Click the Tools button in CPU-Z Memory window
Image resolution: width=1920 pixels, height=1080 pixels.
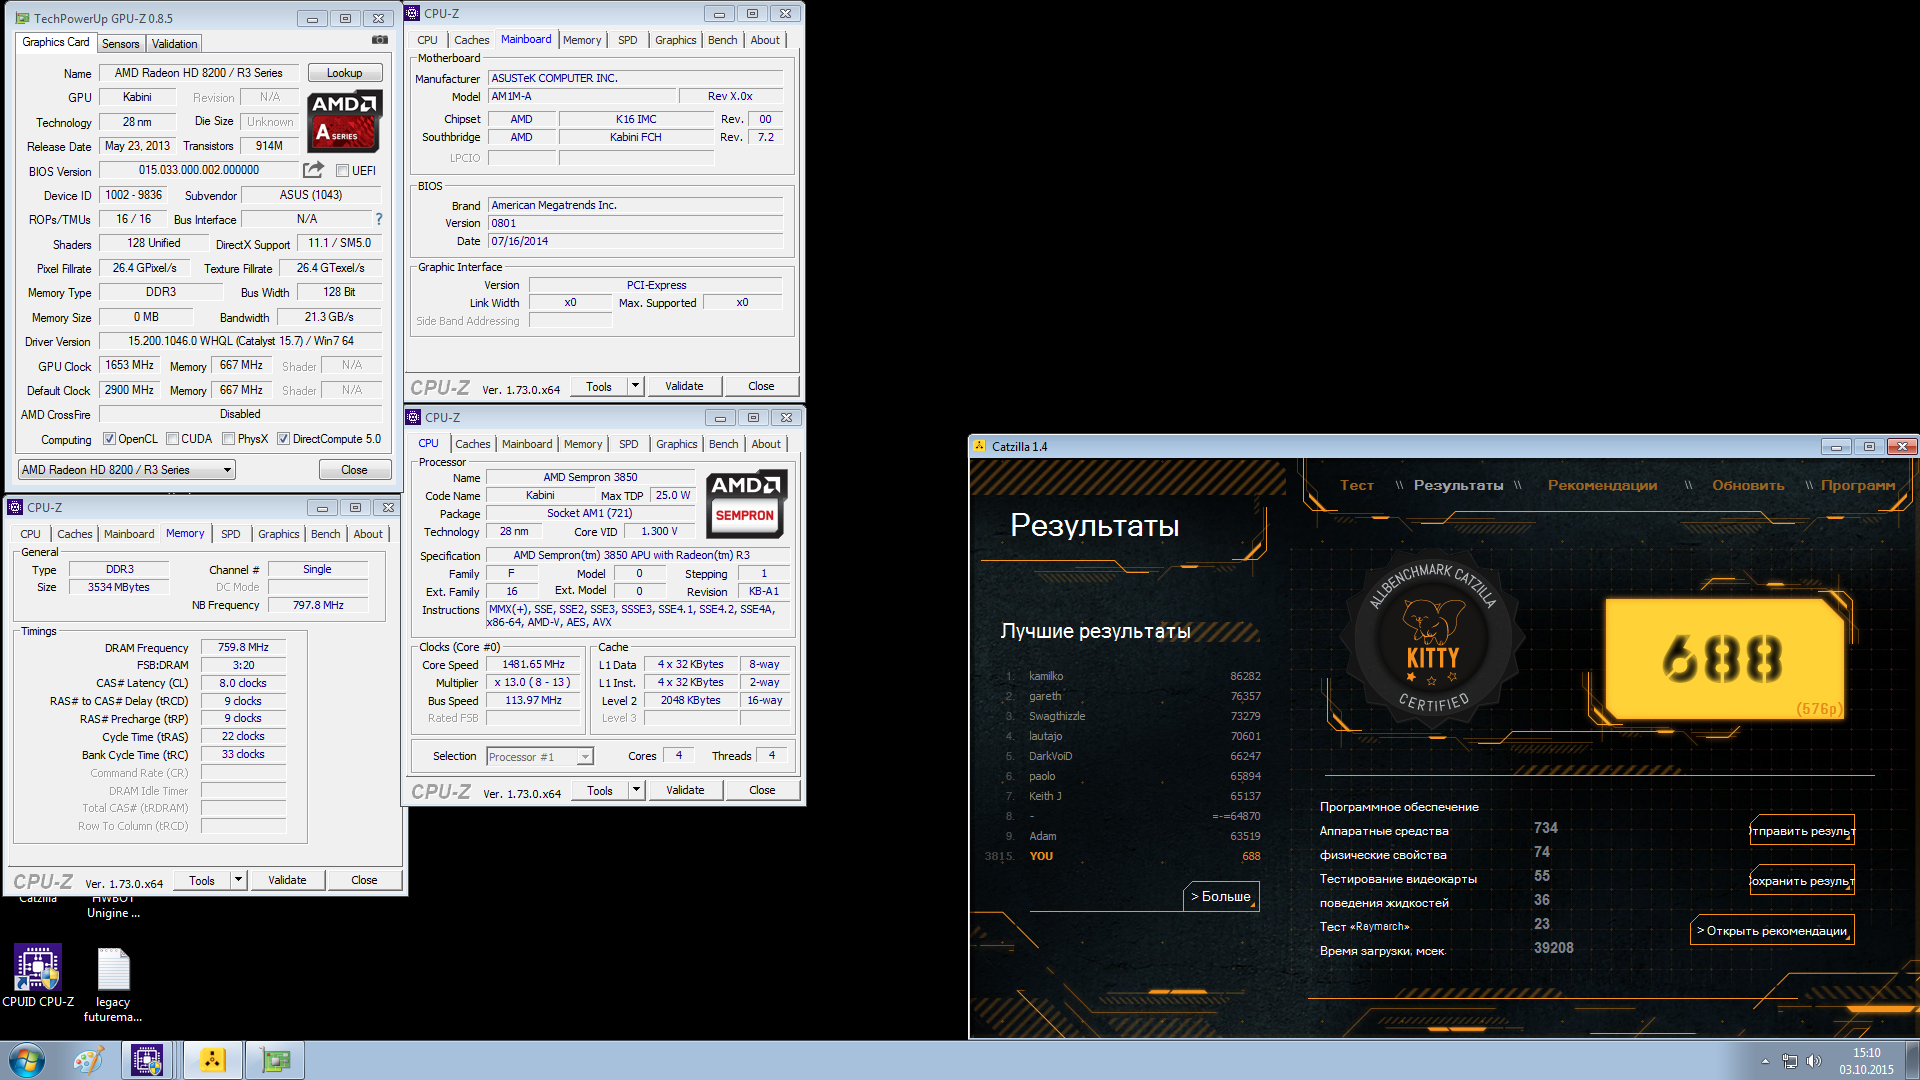pos(202,880)
